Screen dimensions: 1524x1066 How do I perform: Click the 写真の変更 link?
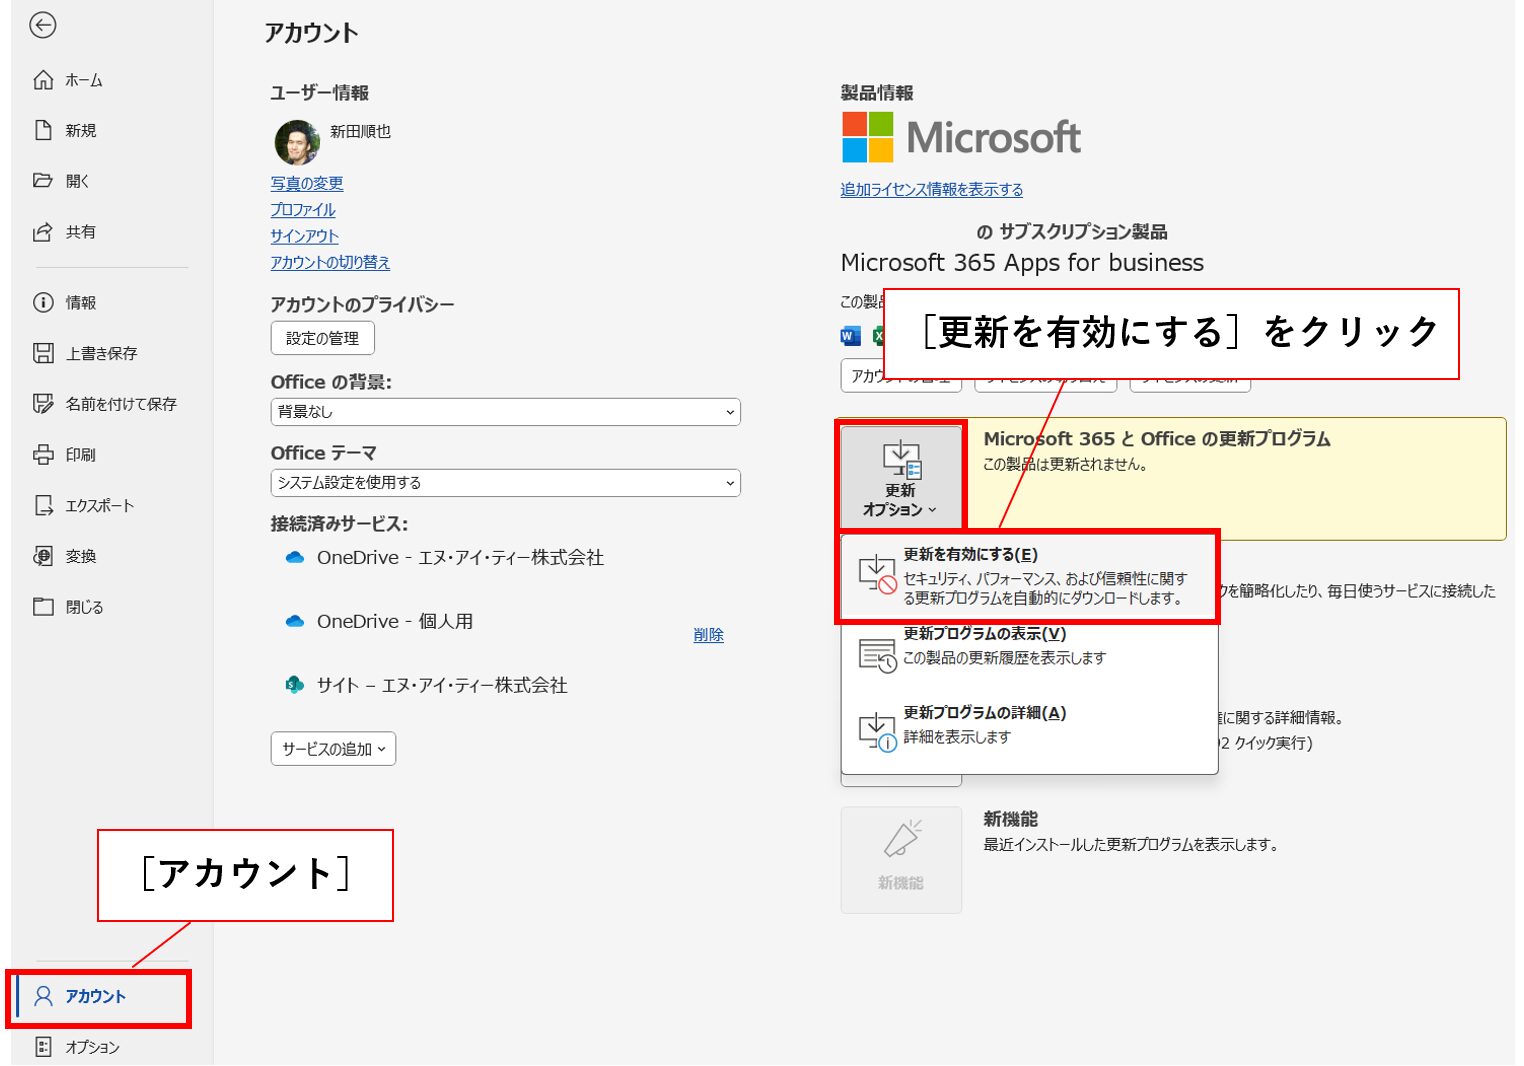coord(307,184)
